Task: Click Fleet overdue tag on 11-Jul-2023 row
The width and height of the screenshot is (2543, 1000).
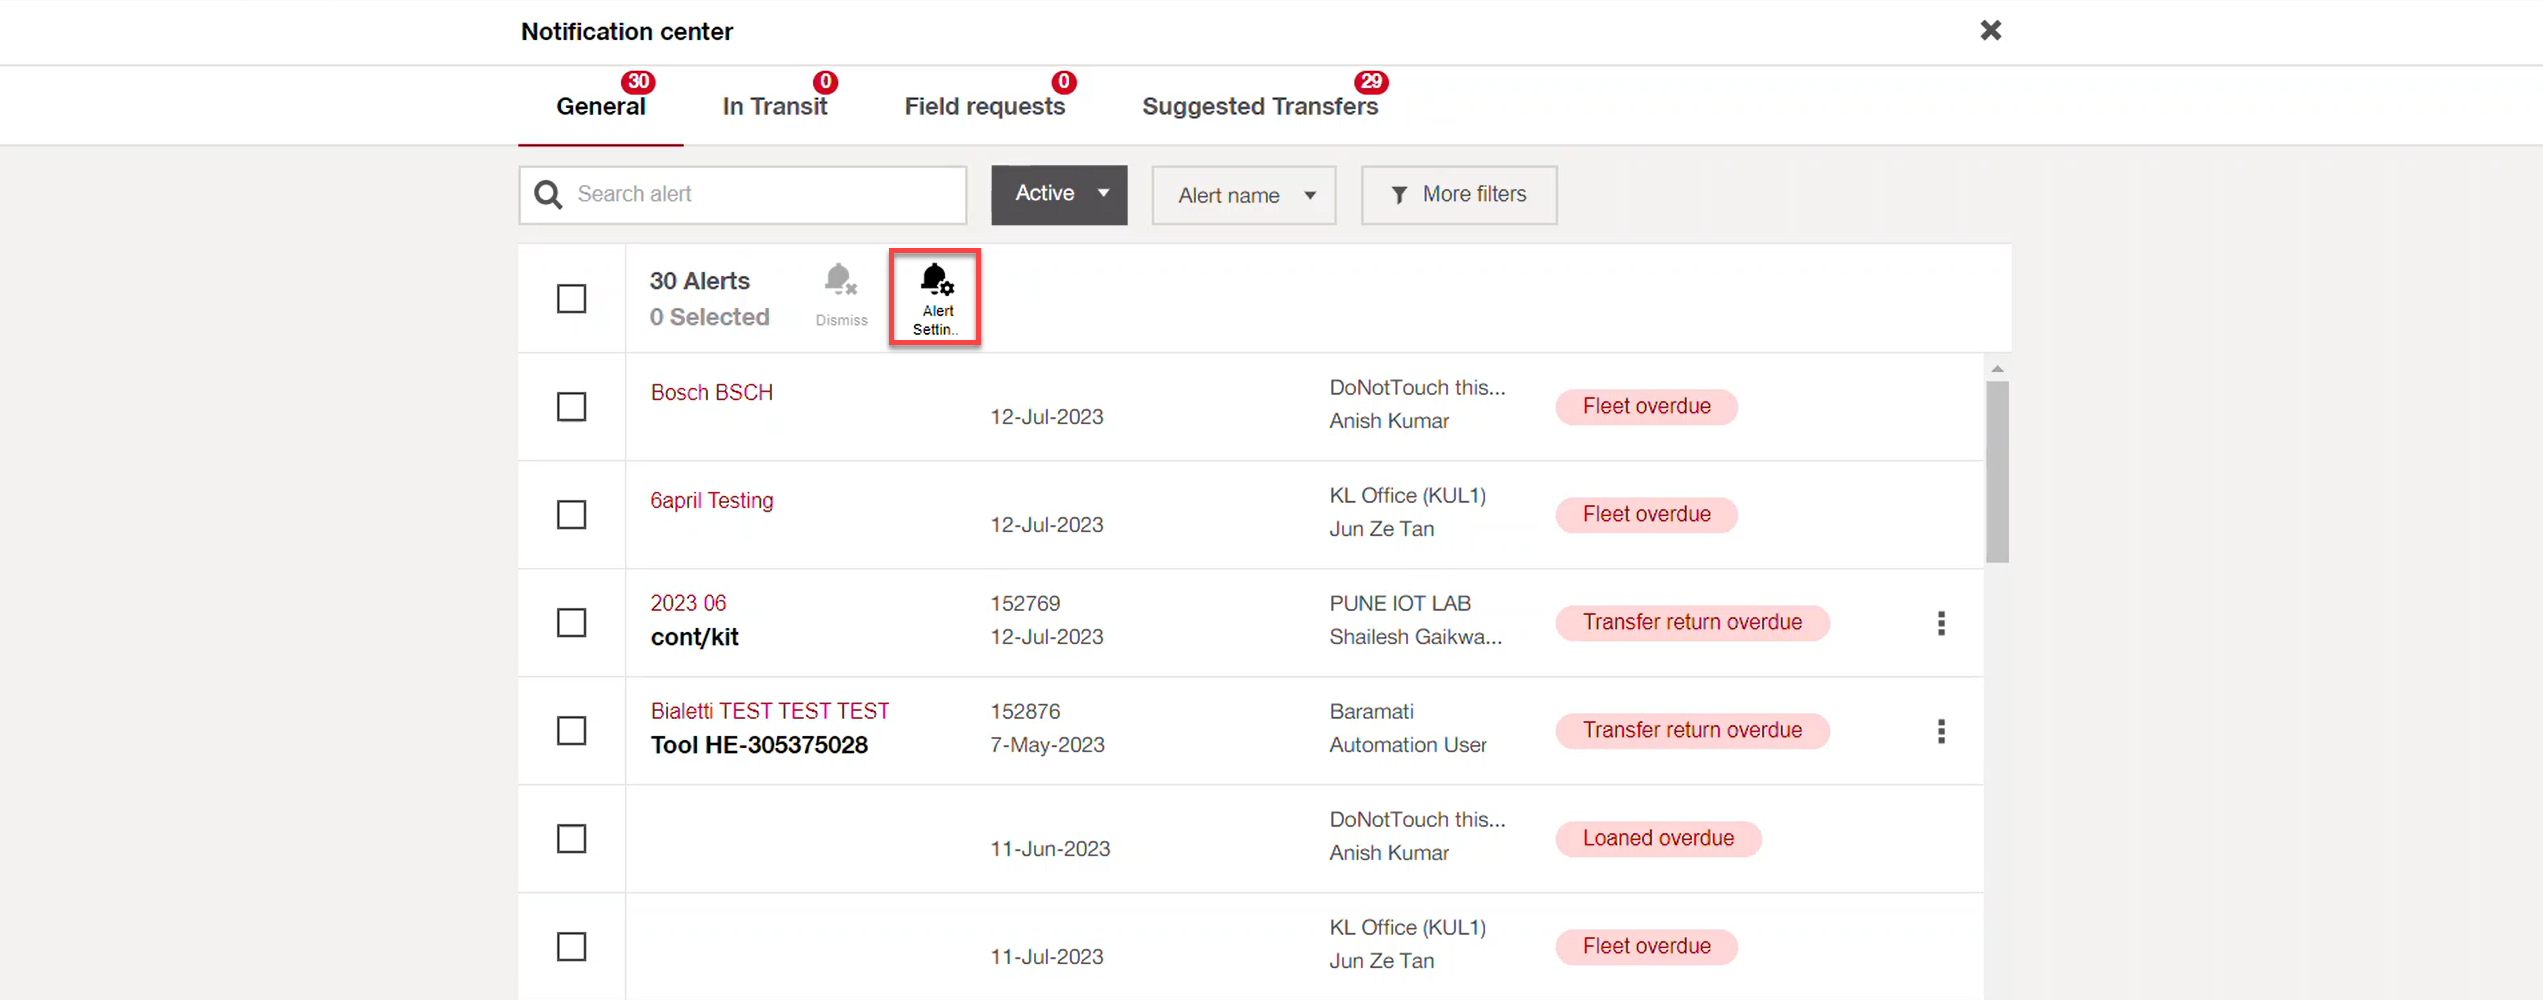Action: (x=1646, y=947)
